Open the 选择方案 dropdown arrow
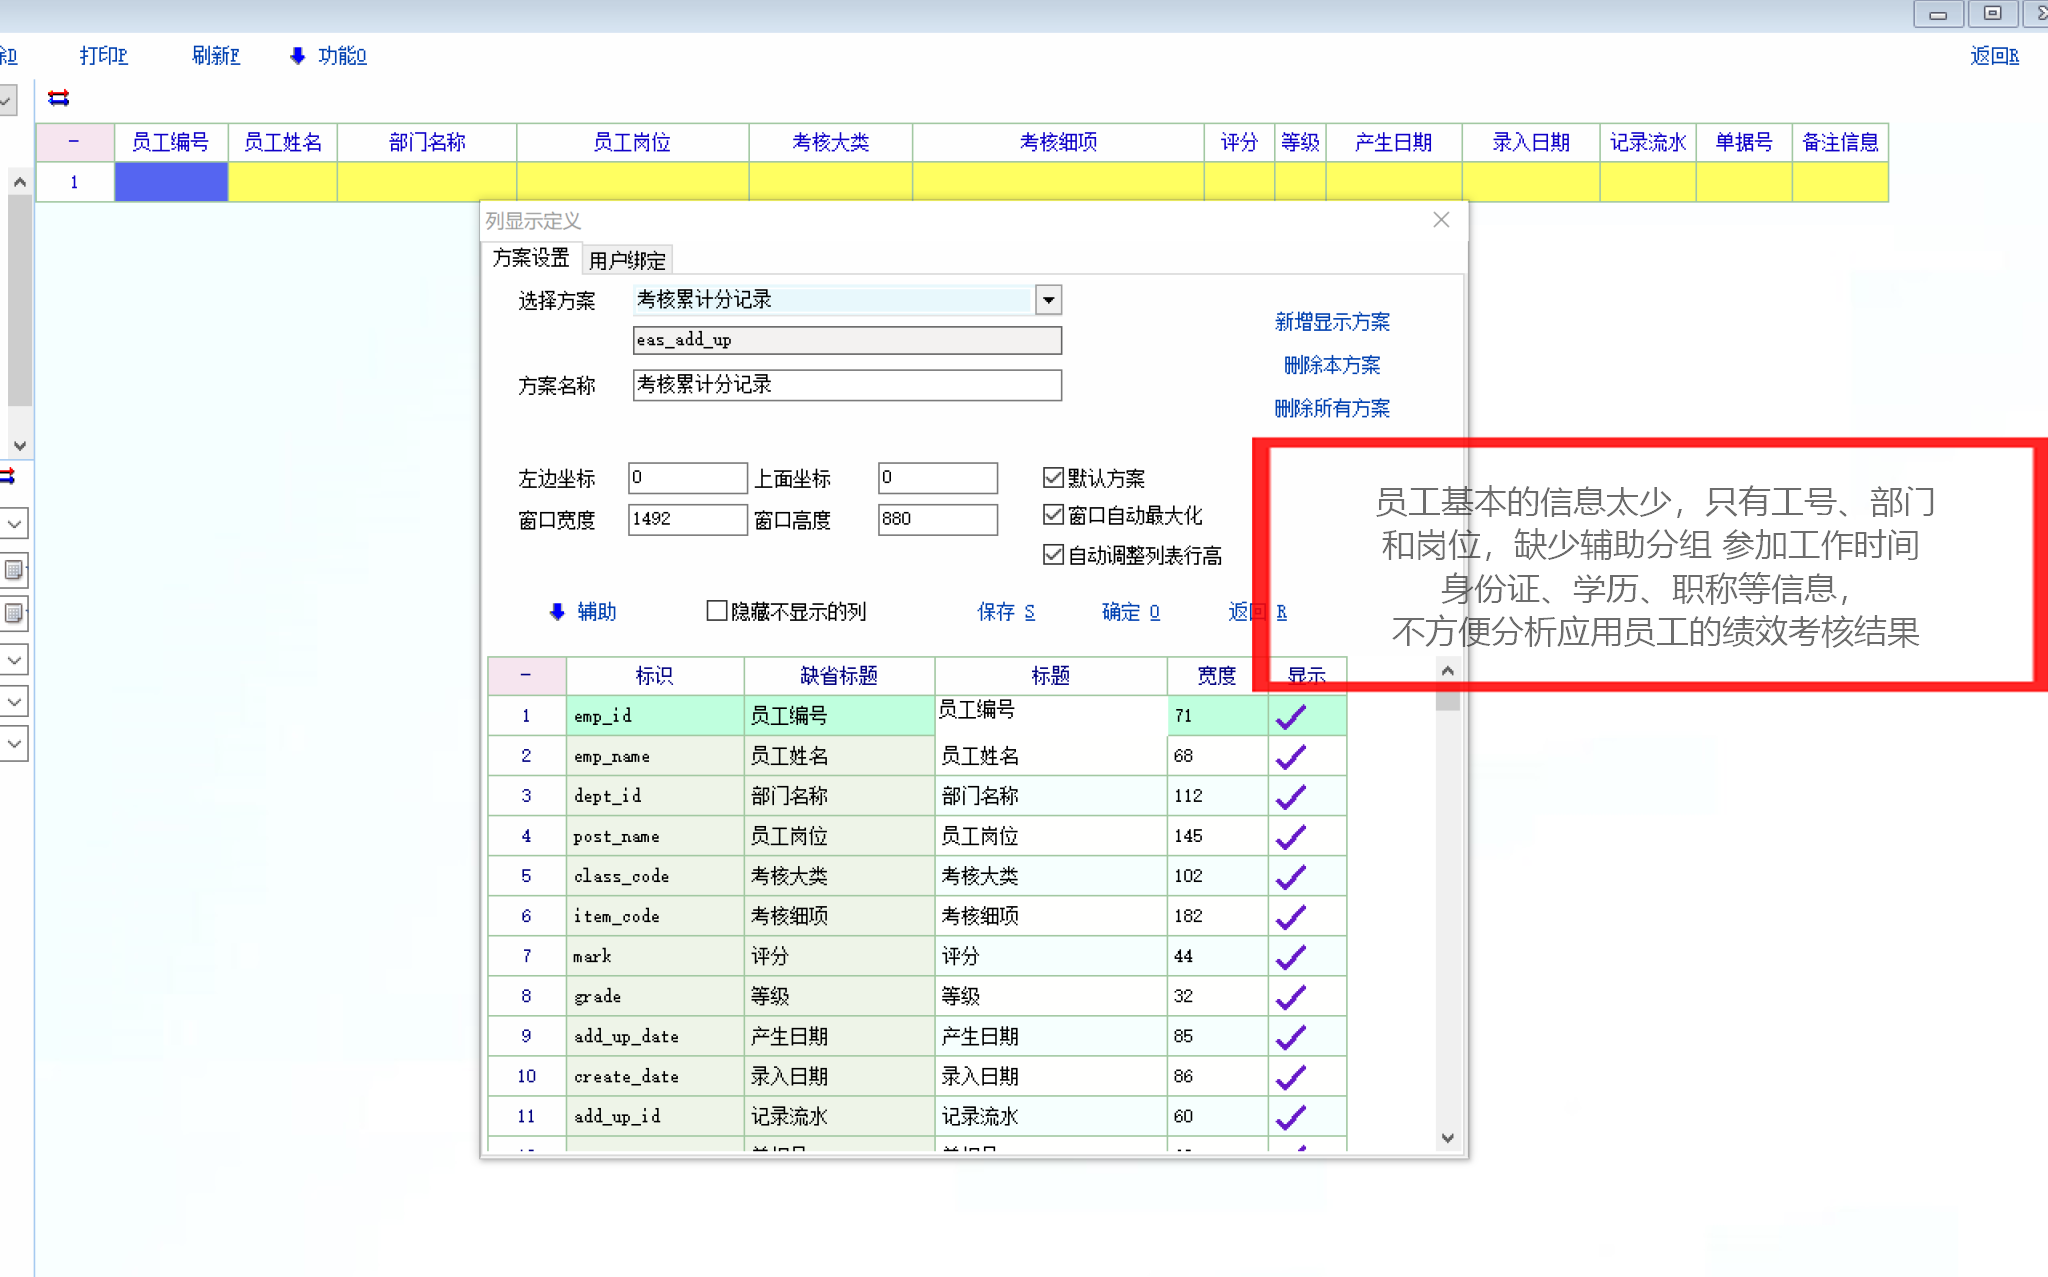 click(1047, 300)
